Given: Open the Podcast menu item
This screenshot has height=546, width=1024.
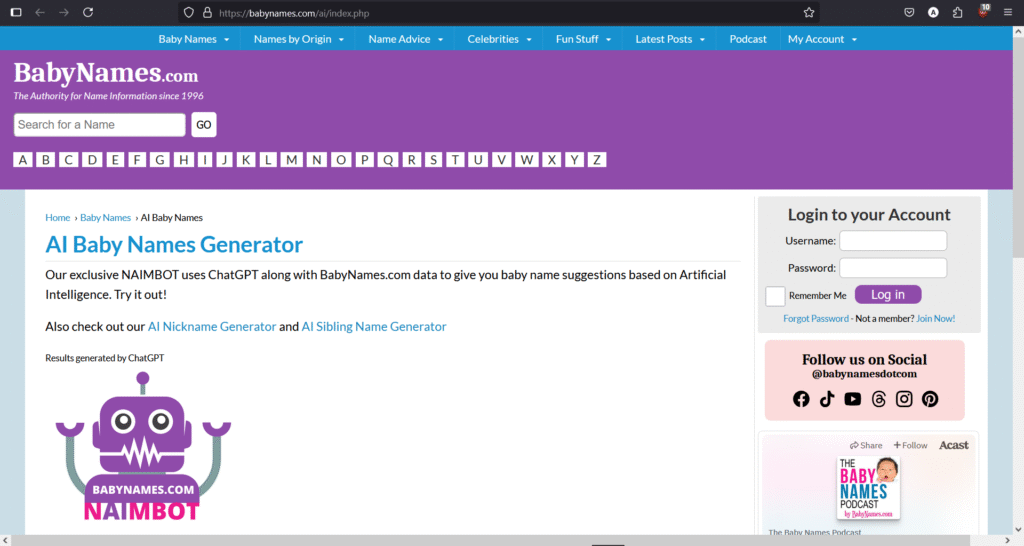Looking at the screenshot, I should (x=748, y=39).
